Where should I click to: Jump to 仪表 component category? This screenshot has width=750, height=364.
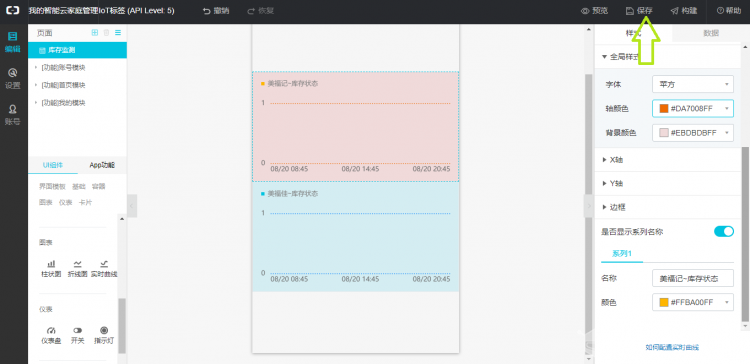tap(66, 202)
